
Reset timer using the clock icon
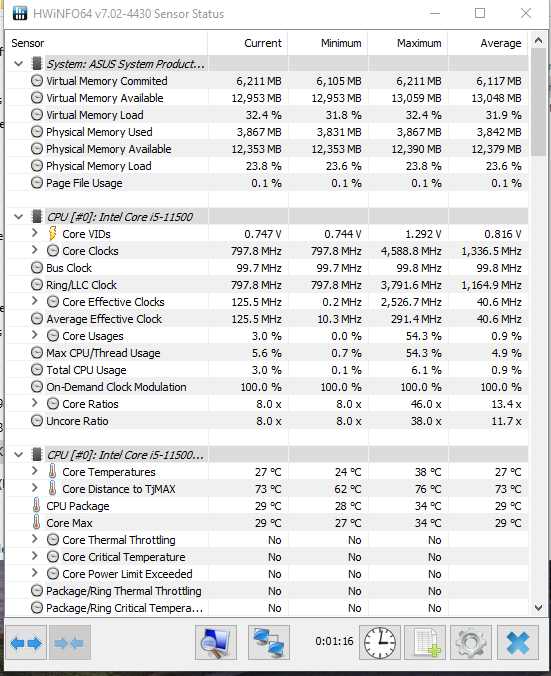(x=380, y=643)
